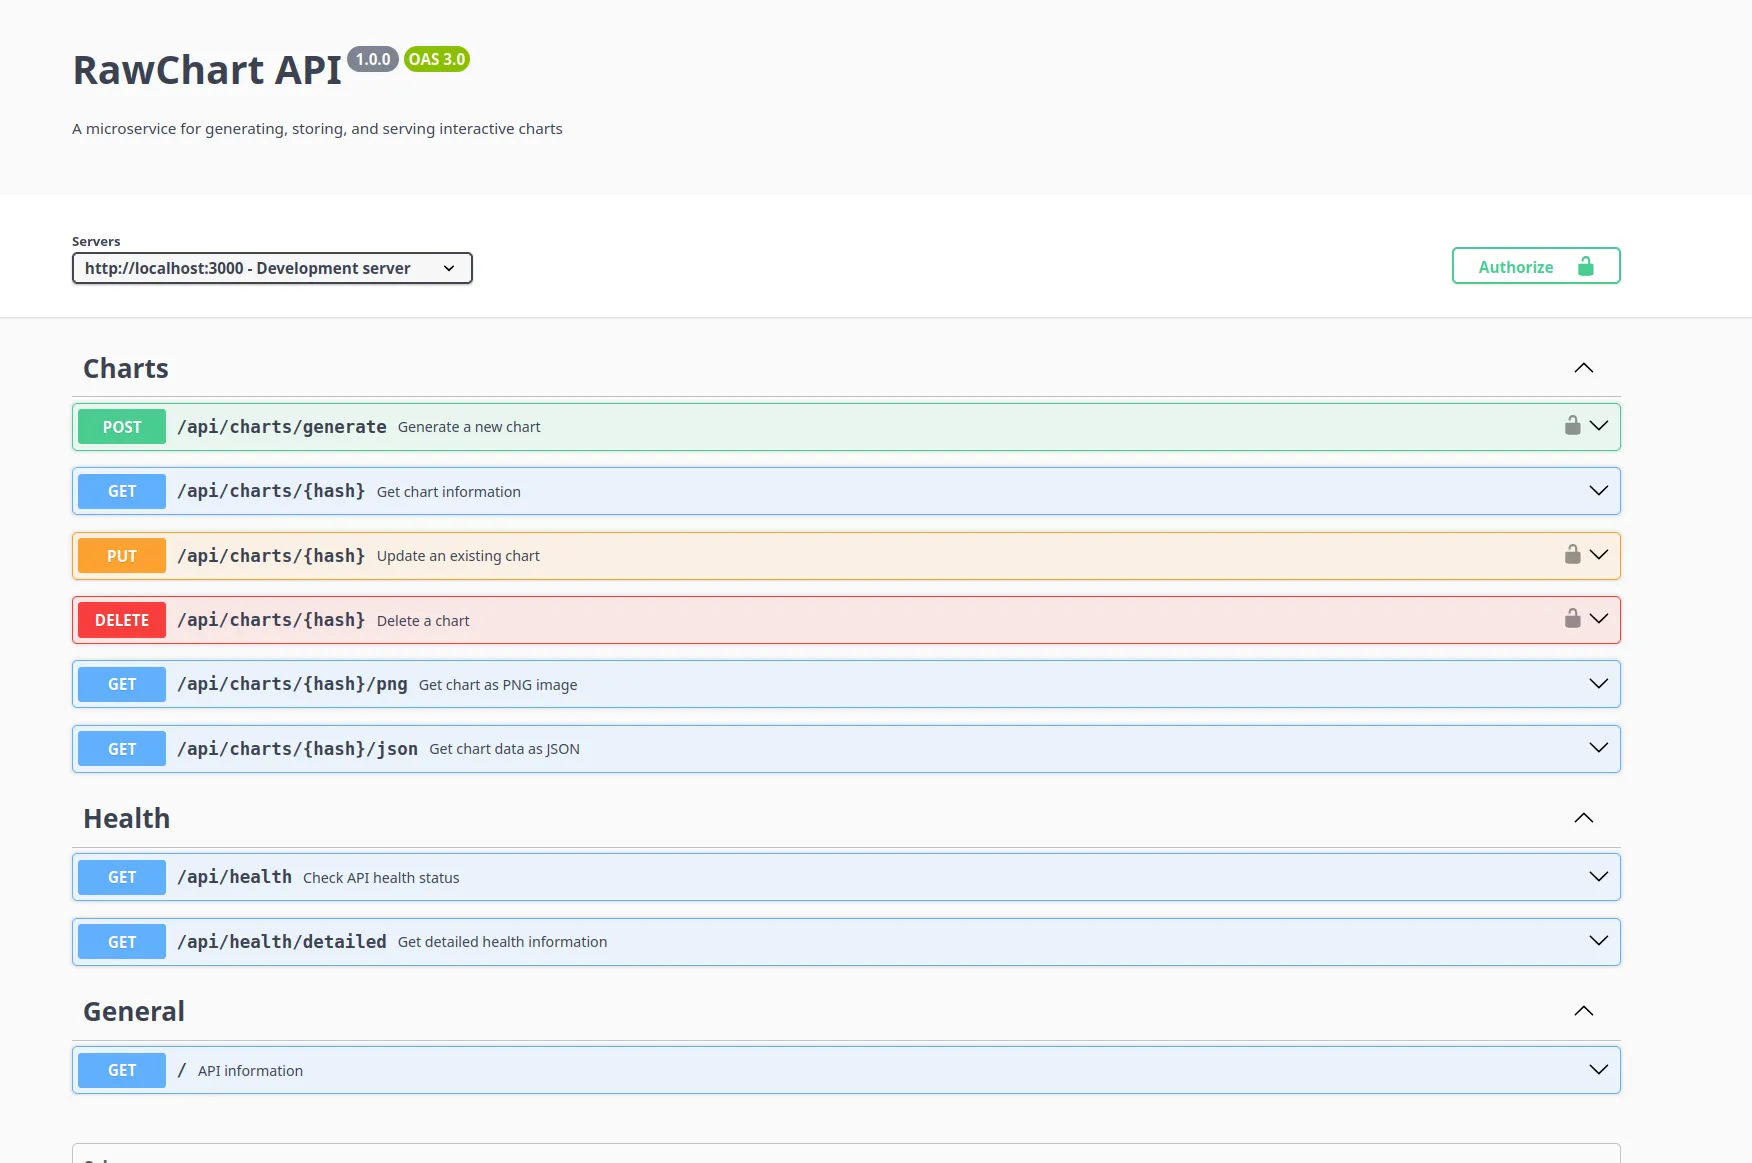The height and width of the screenshot is (1163, 1752).
Task: Open the /api/charts/generate path link
Action: pos(282,427)
